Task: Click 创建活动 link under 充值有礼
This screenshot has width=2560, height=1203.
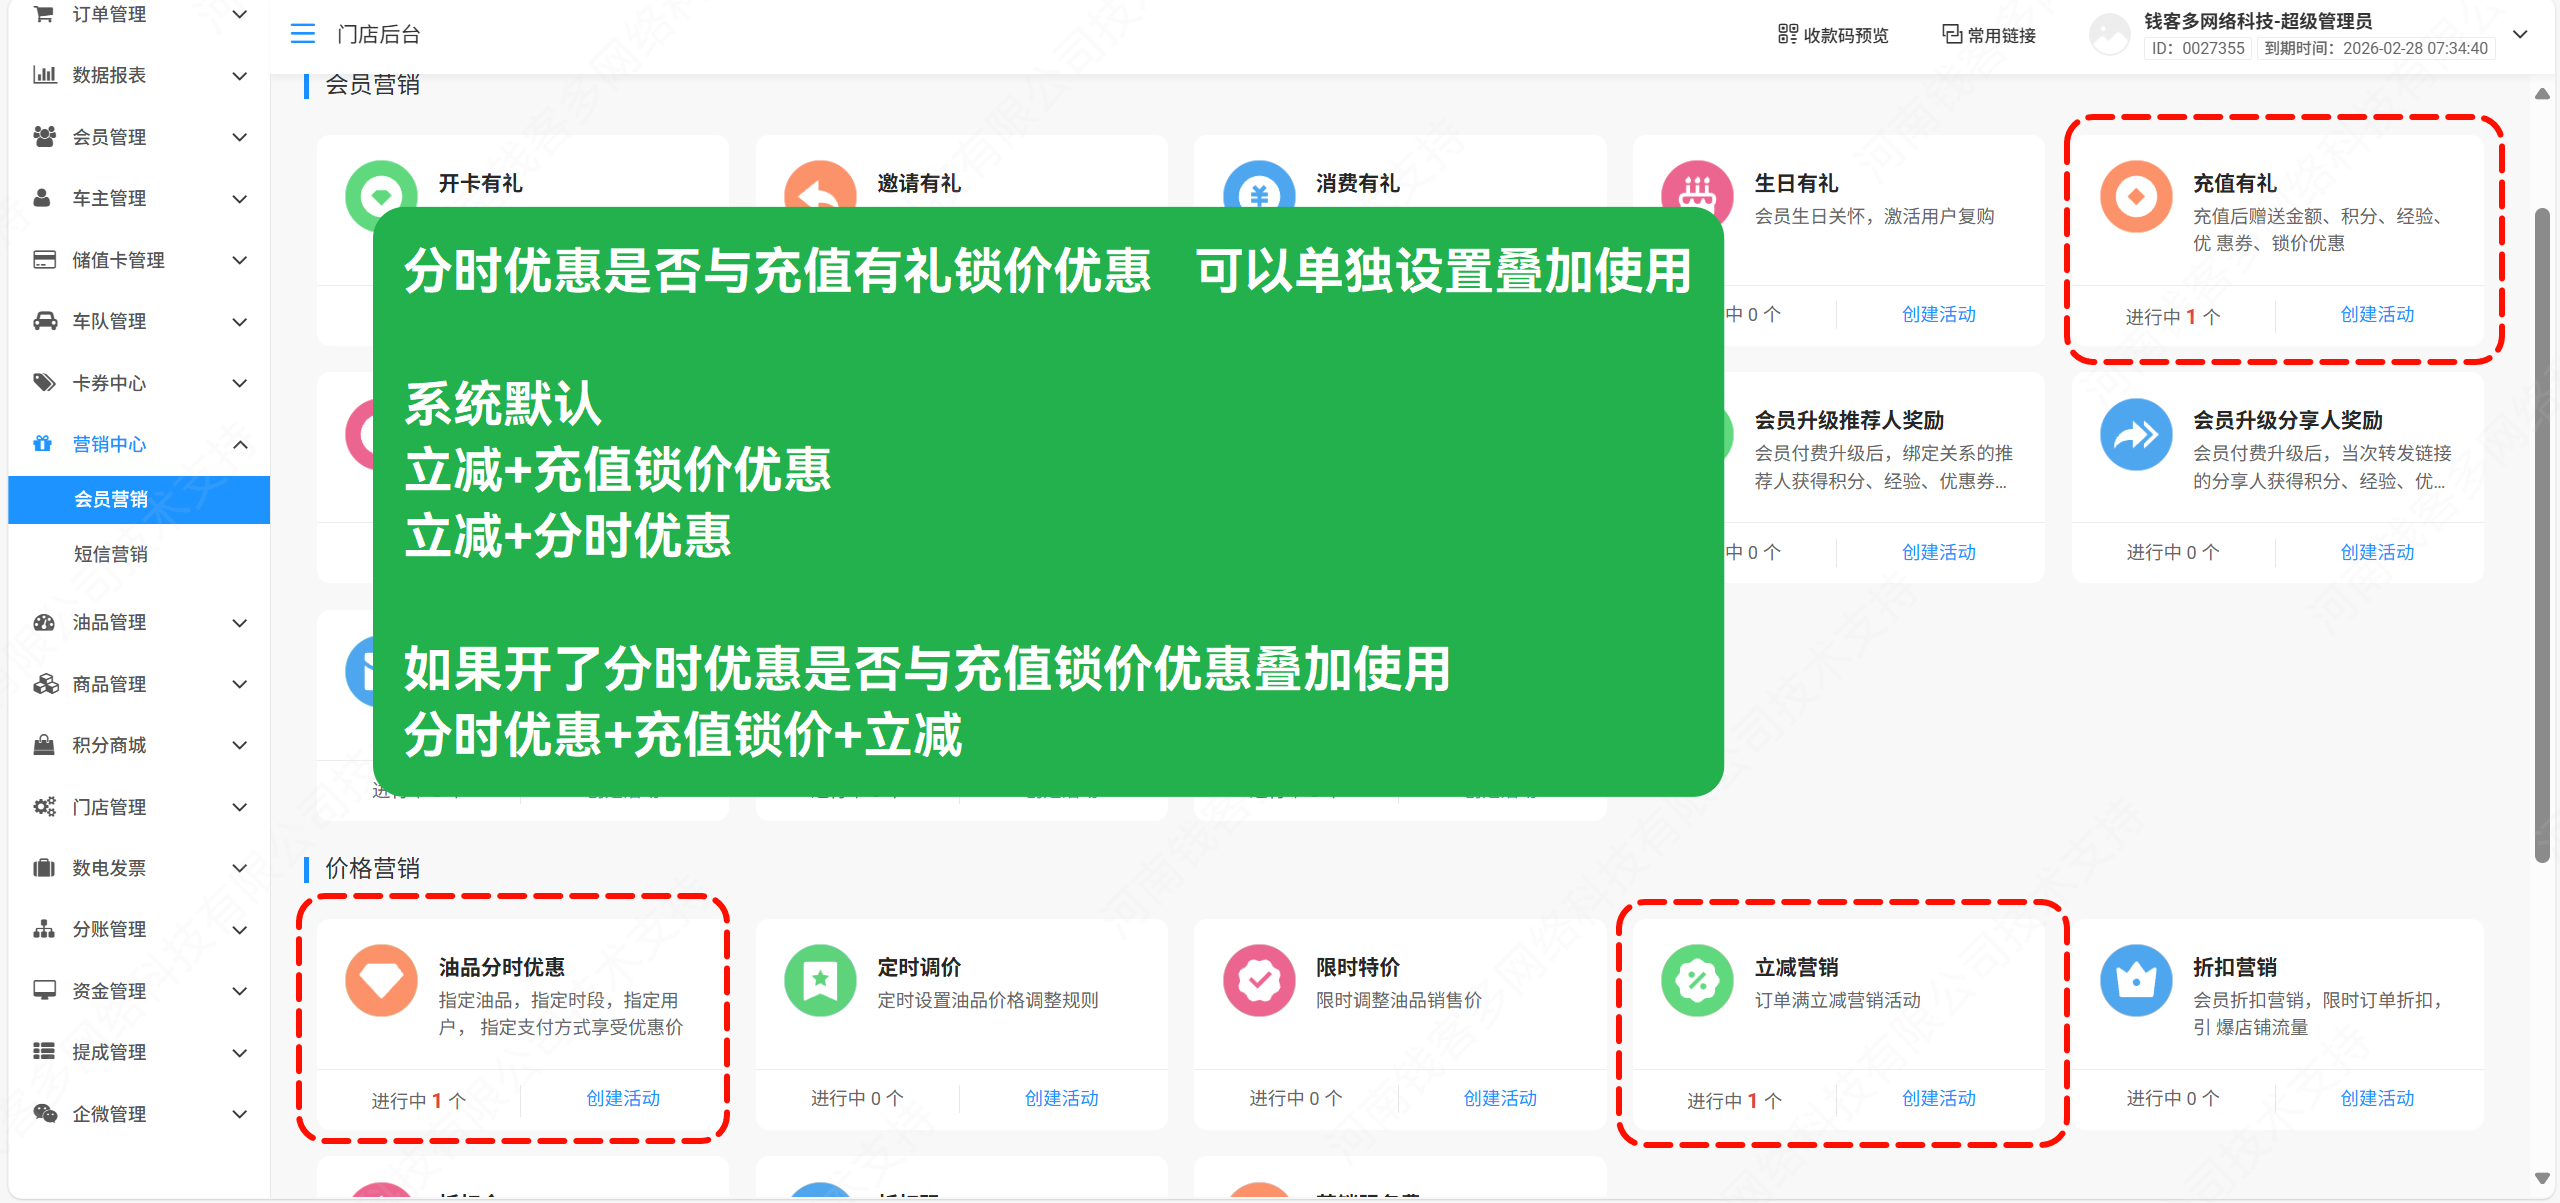Action: (2377, 315)
